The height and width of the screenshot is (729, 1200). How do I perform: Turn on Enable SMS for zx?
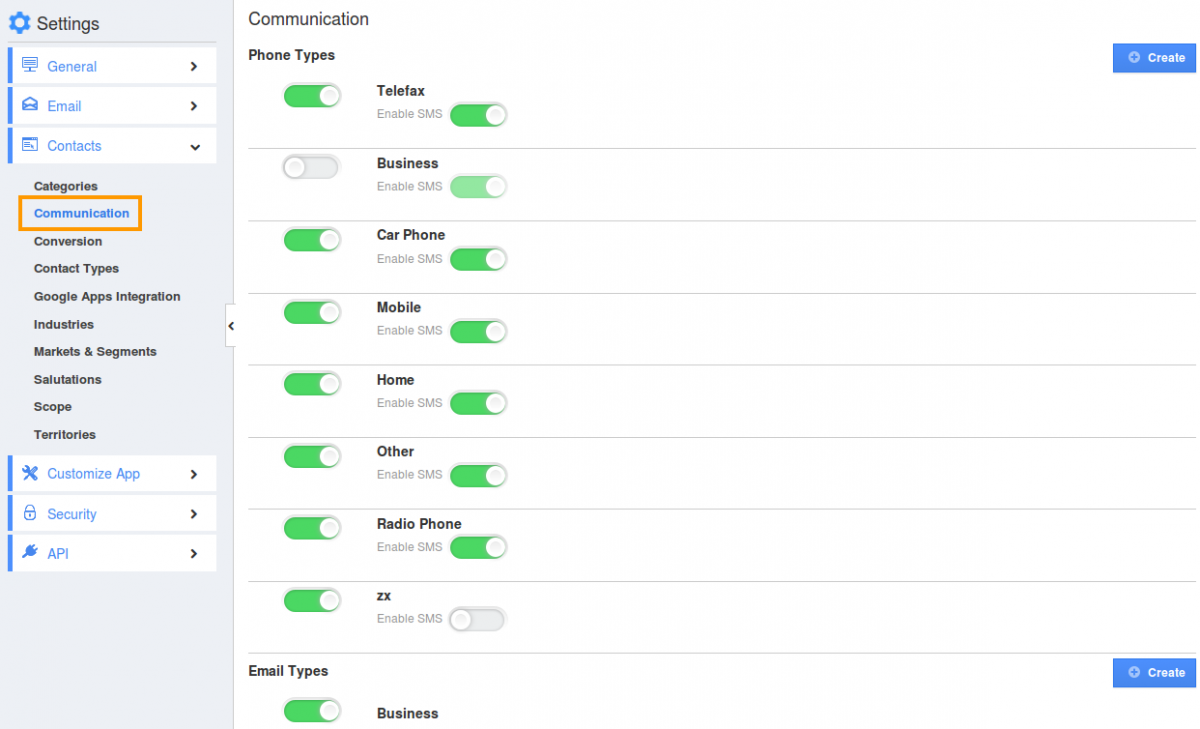pos(478,620)
